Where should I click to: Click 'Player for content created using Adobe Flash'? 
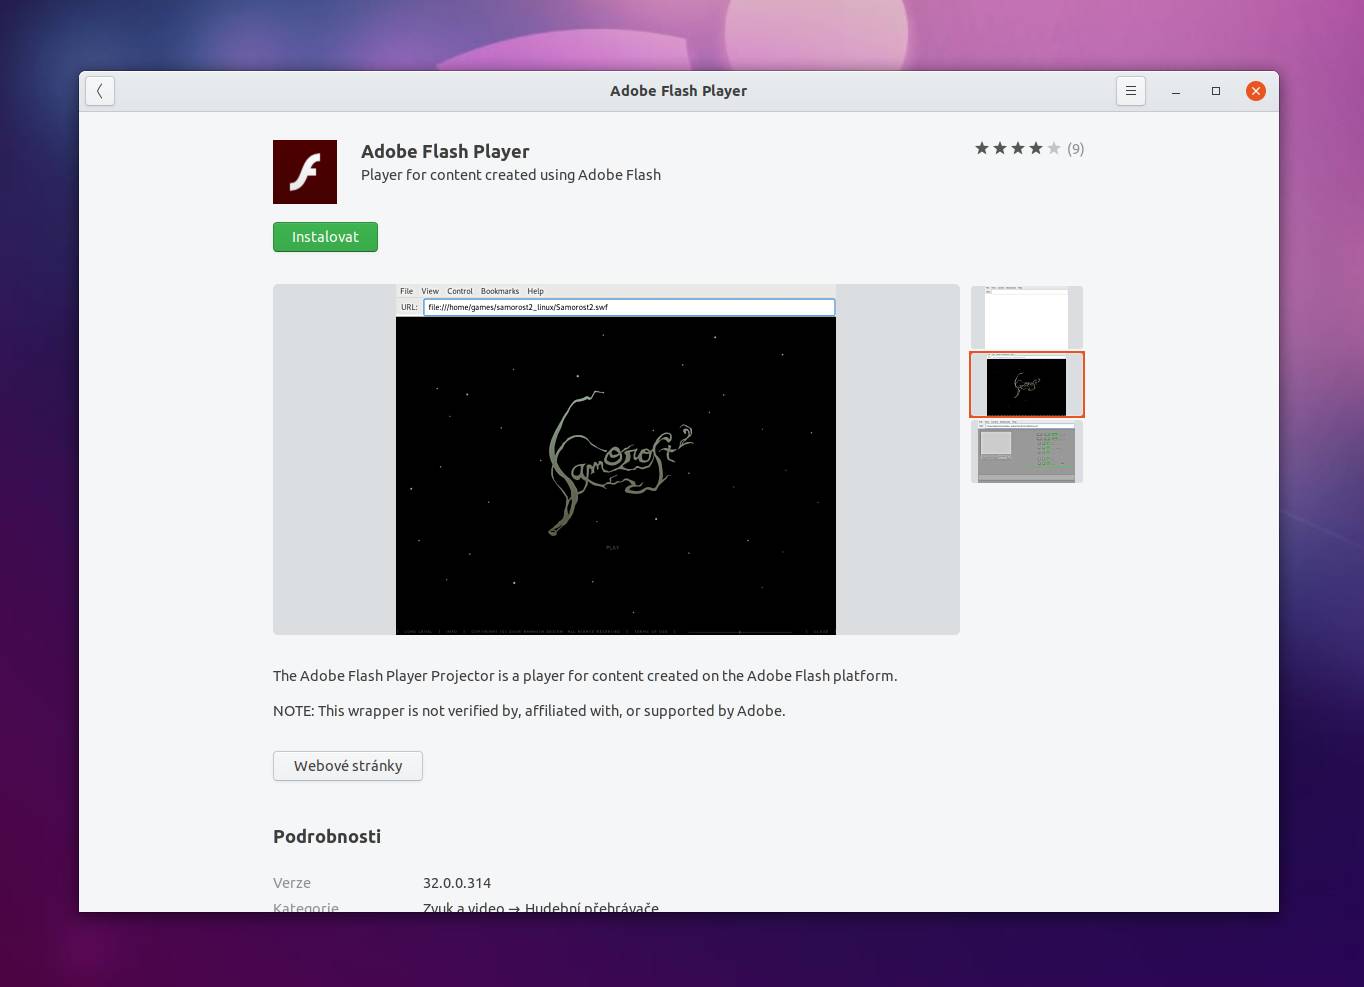pyautogui.click(x=511, y=175)
